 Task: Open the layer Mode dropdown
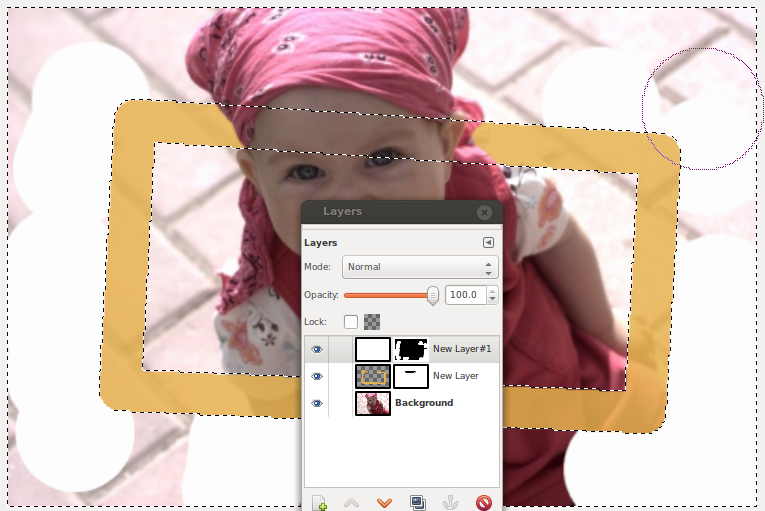[420, 267]
